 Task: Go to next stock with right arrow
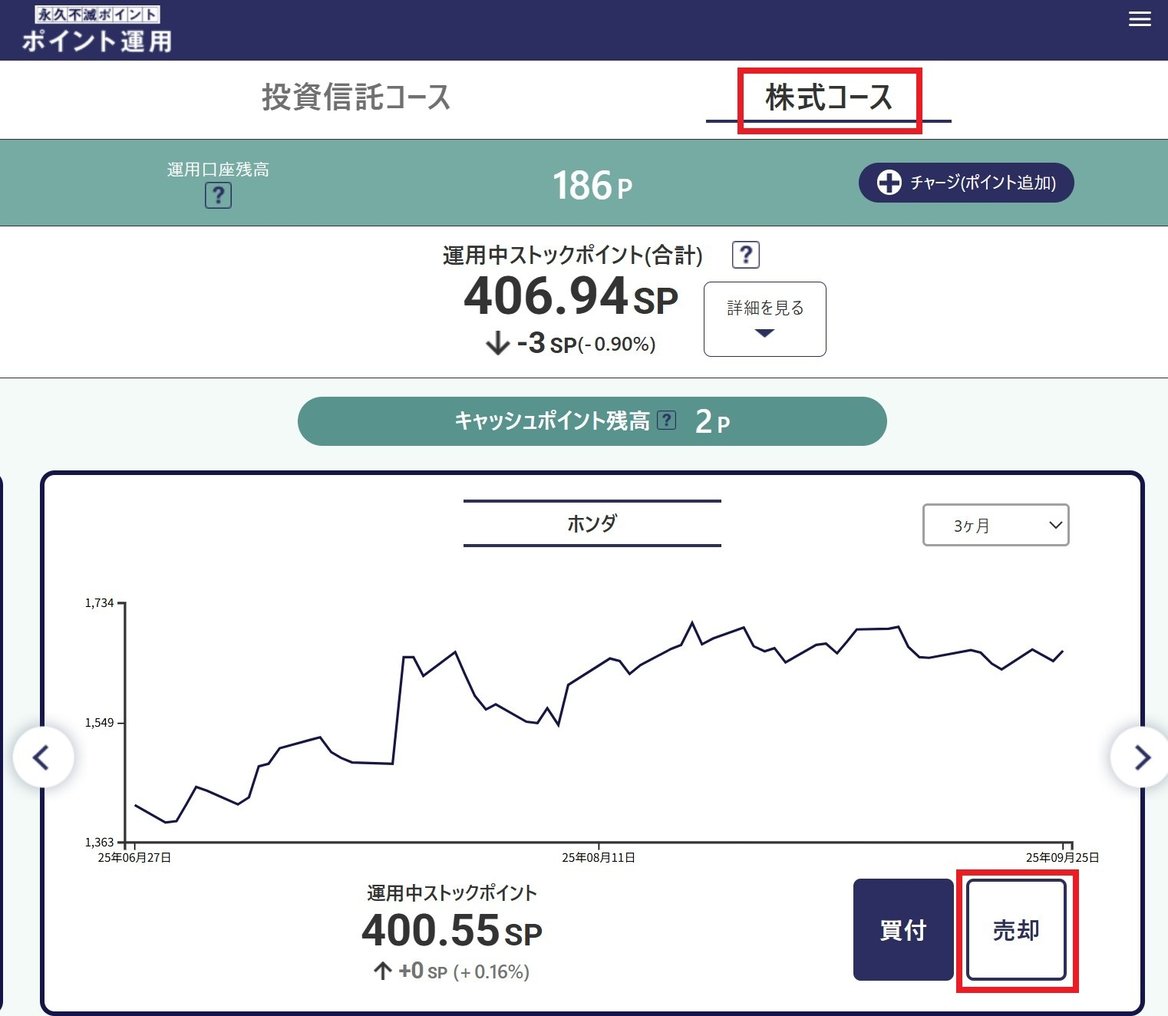(x=1141, y=758)
